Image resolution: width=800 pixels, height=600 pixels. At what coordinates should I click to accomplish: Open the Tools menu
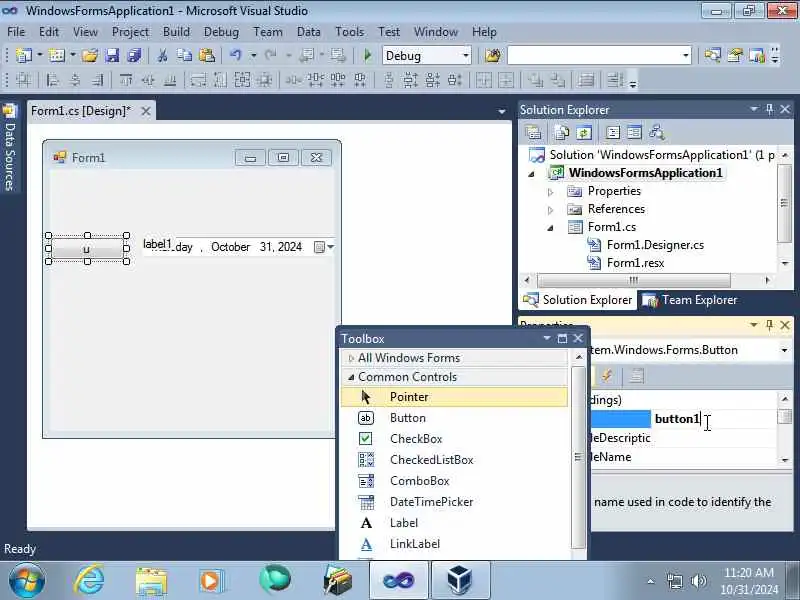coord(349,32)
